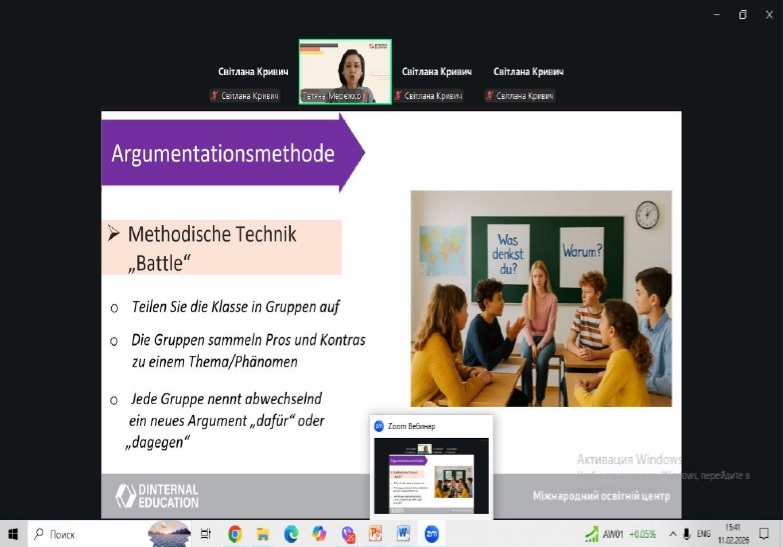Switch to Microsoft Word in the taskbar

[404, 534]
